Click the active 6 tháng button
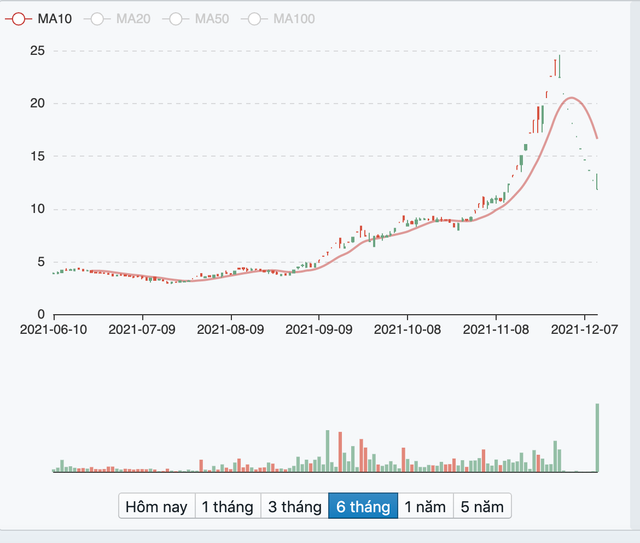 tap(362, 506)
